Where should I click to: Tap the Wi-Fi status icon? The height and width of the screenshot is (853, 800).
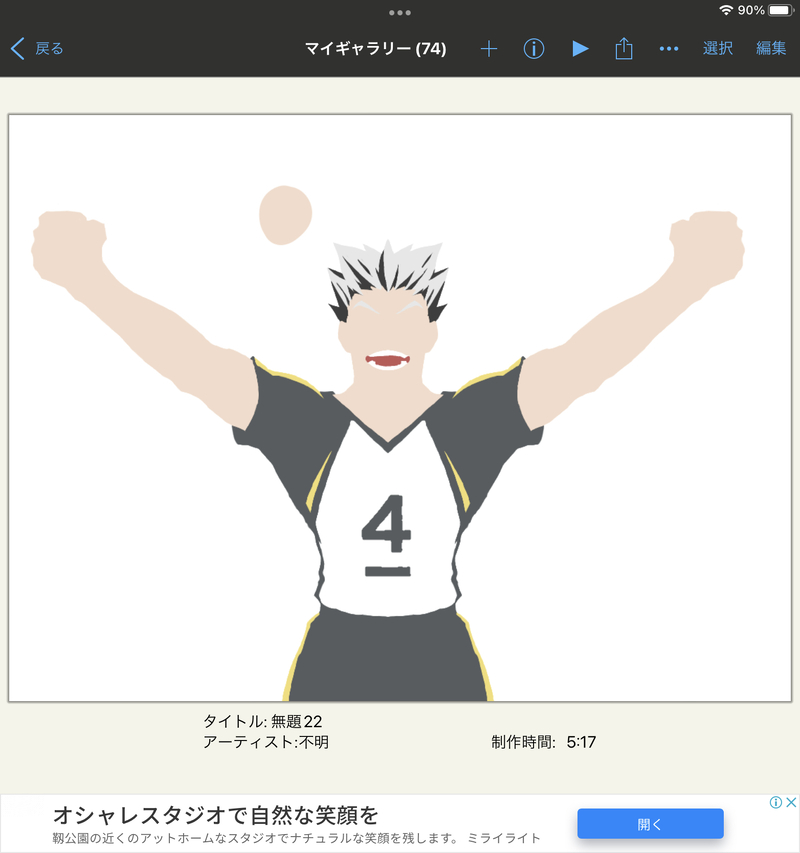point(725,10)
